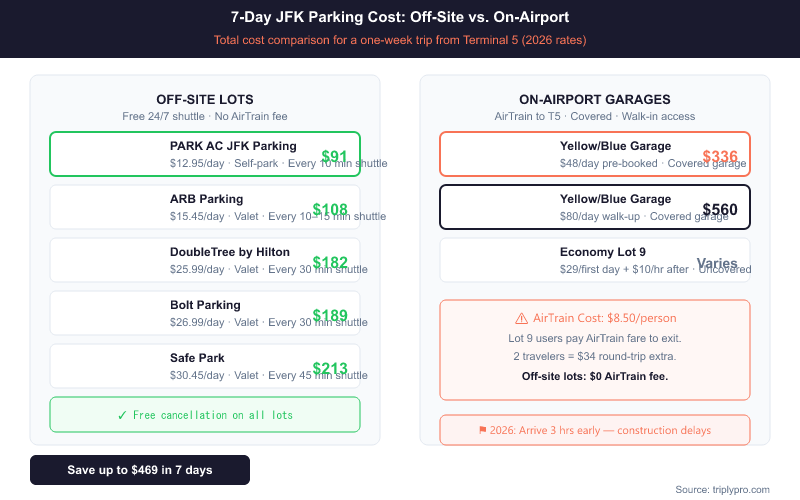800x500 pixels.
Task: Click the ON-AIRPORT GARAGES heading
Action: click(595, 99)
